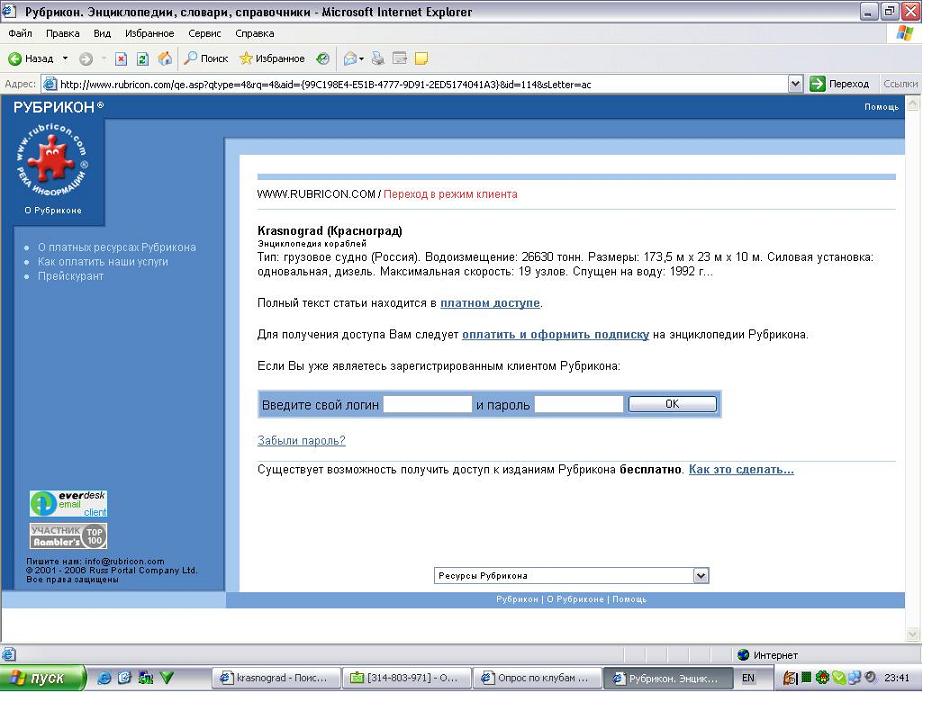The height and width of the screenshot is (711, 941).
Task: Click the Ссылки links toolbar label
Action: click(900, 84)
